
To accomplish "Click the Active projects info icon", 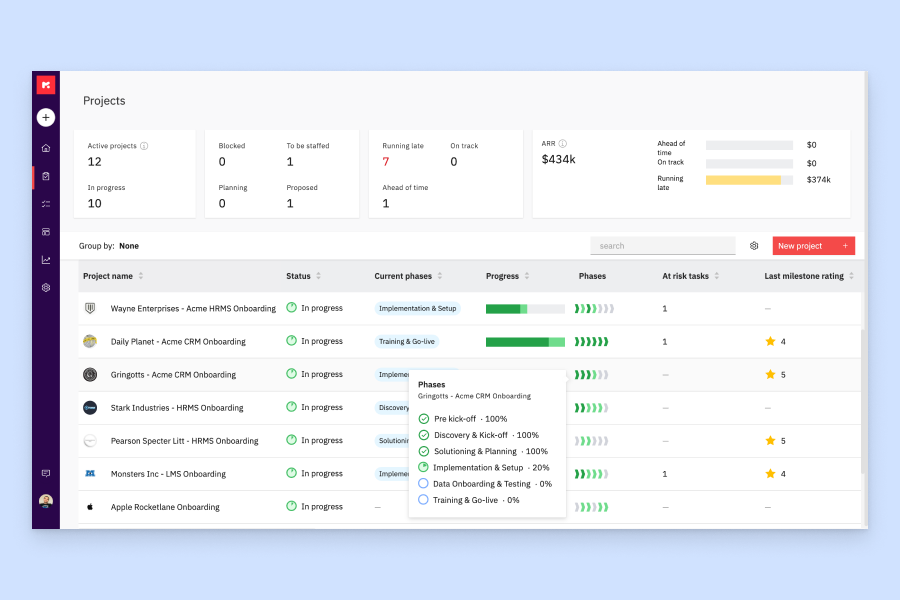I will [144, 146].
